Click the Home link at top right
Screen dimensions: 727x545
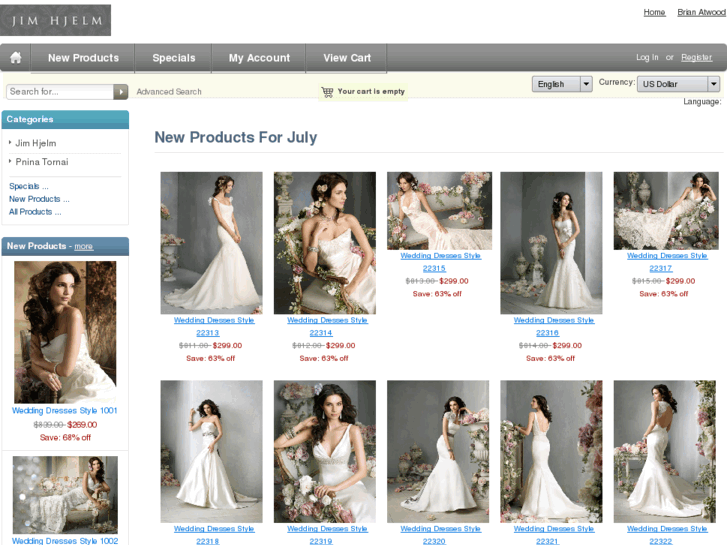tap(654, 12)
